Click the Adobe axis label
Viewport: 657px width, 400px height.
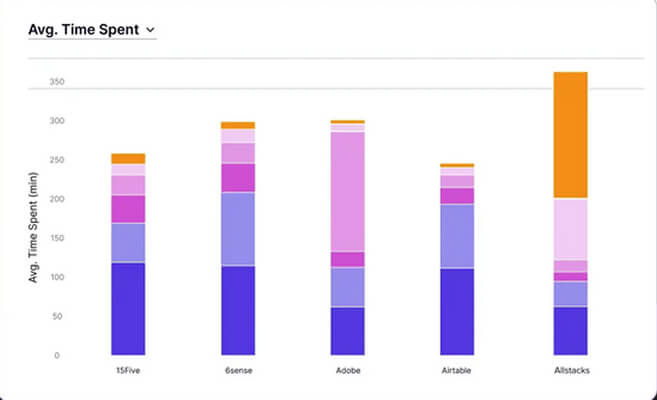[348, 370]
